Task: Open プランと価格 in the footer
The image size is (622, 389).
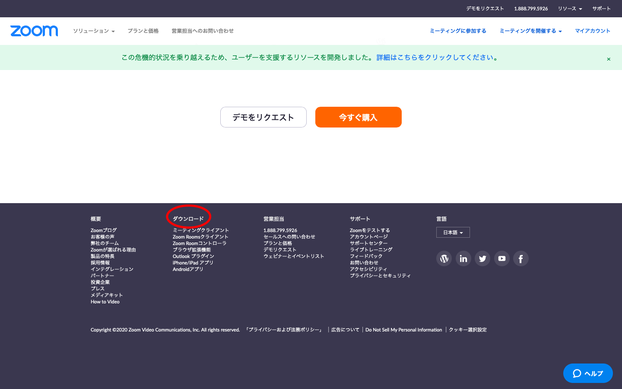Action: tap(278, 243)
